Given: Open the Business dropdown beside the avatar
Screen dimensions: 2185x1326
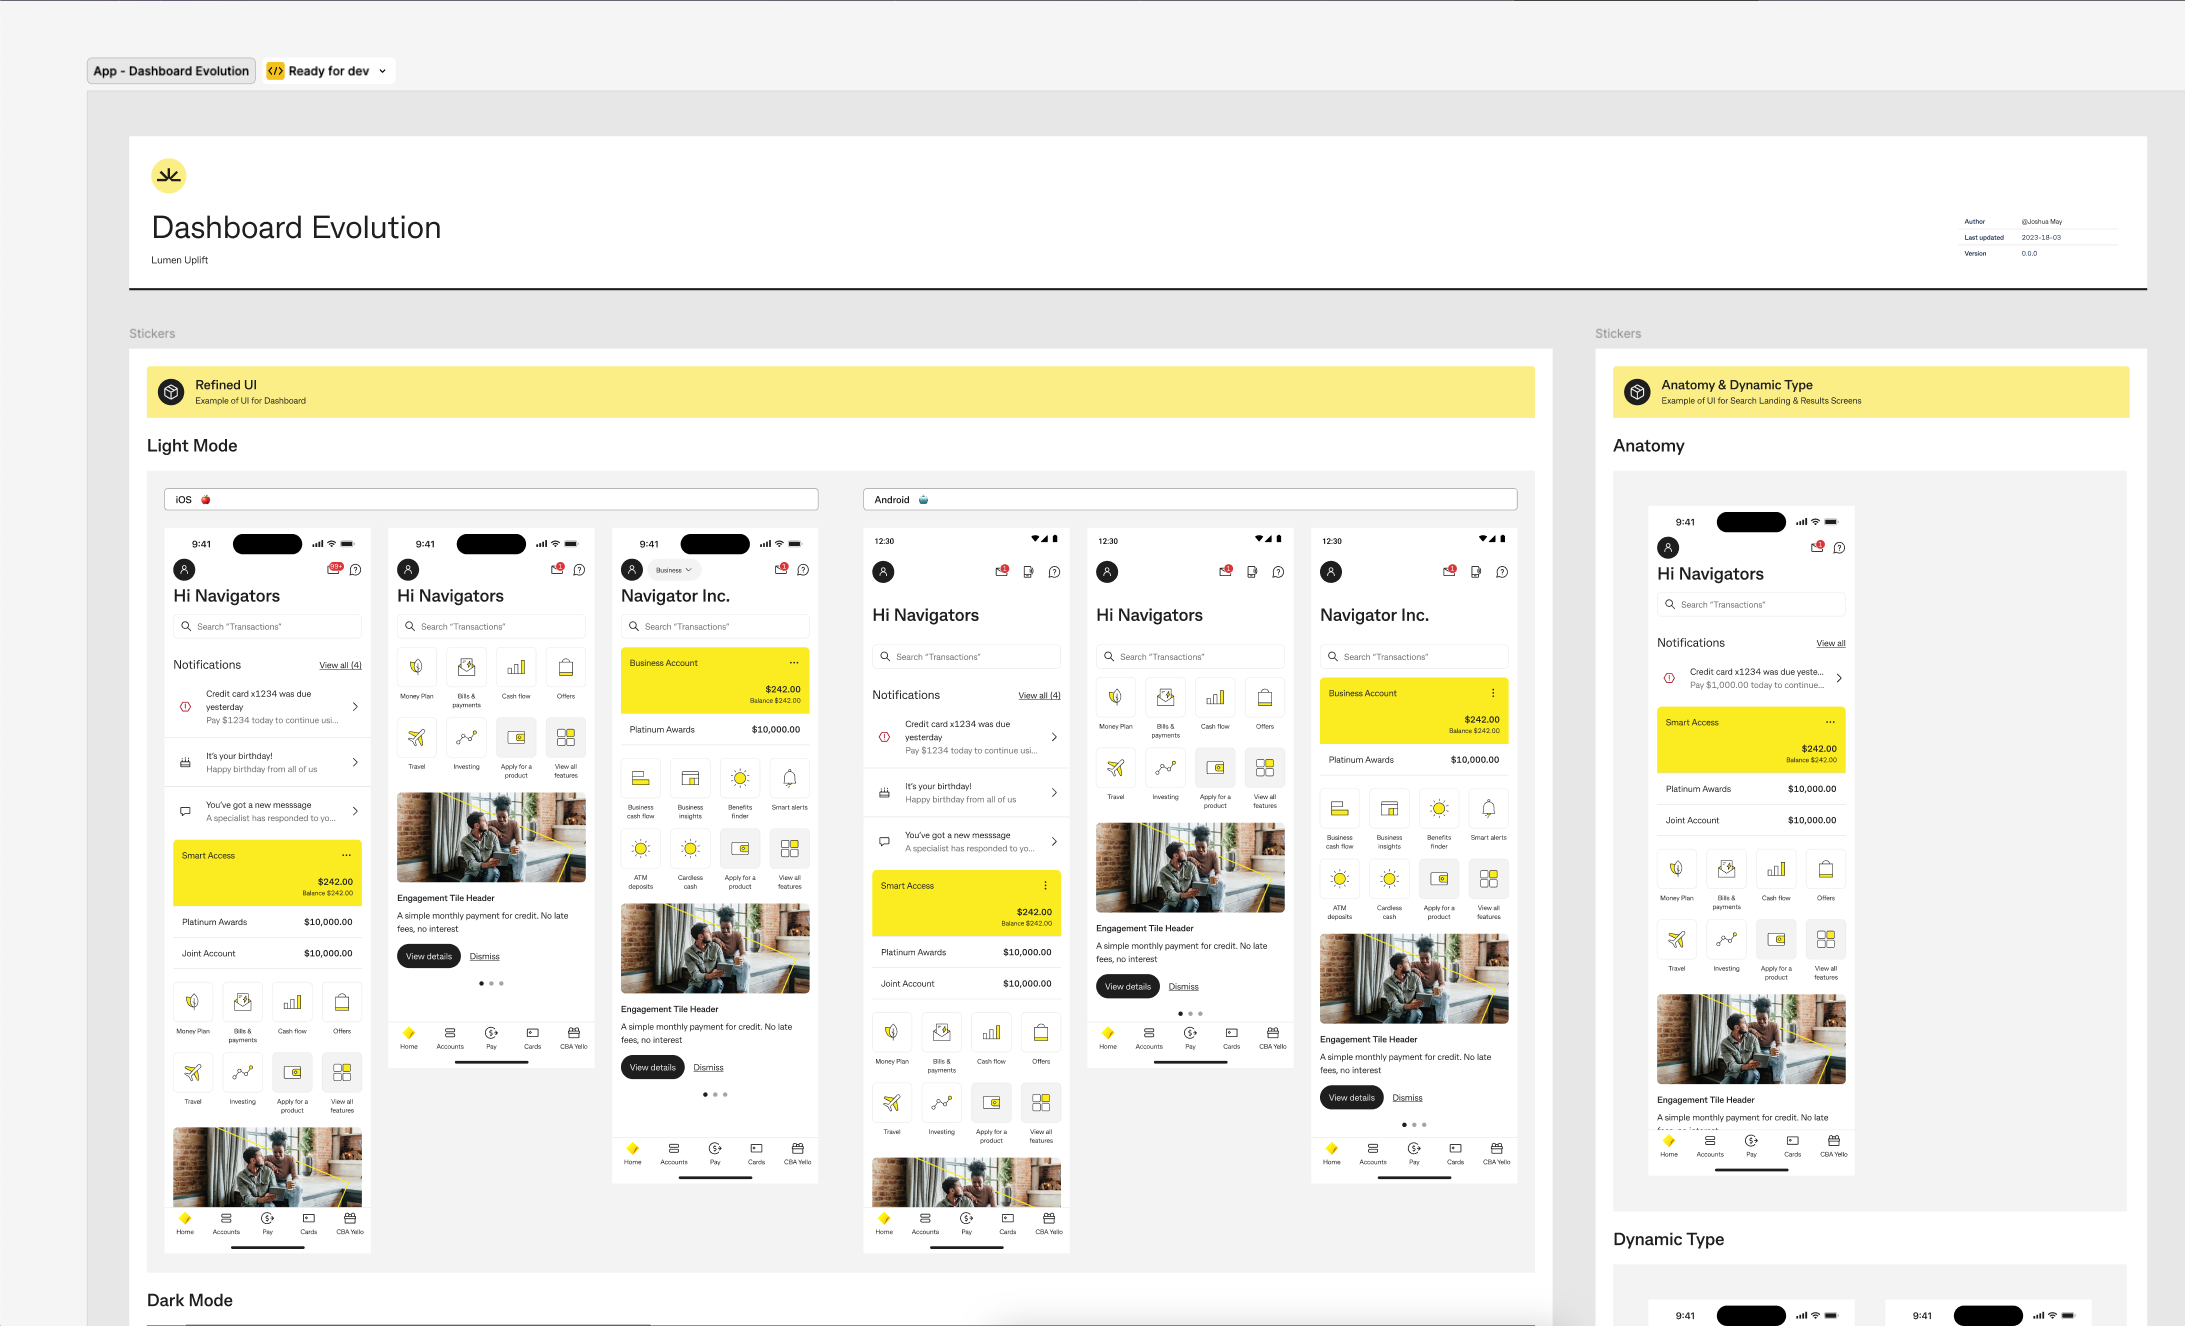Looking at the screenshot, I should click(x=674, y=570).
